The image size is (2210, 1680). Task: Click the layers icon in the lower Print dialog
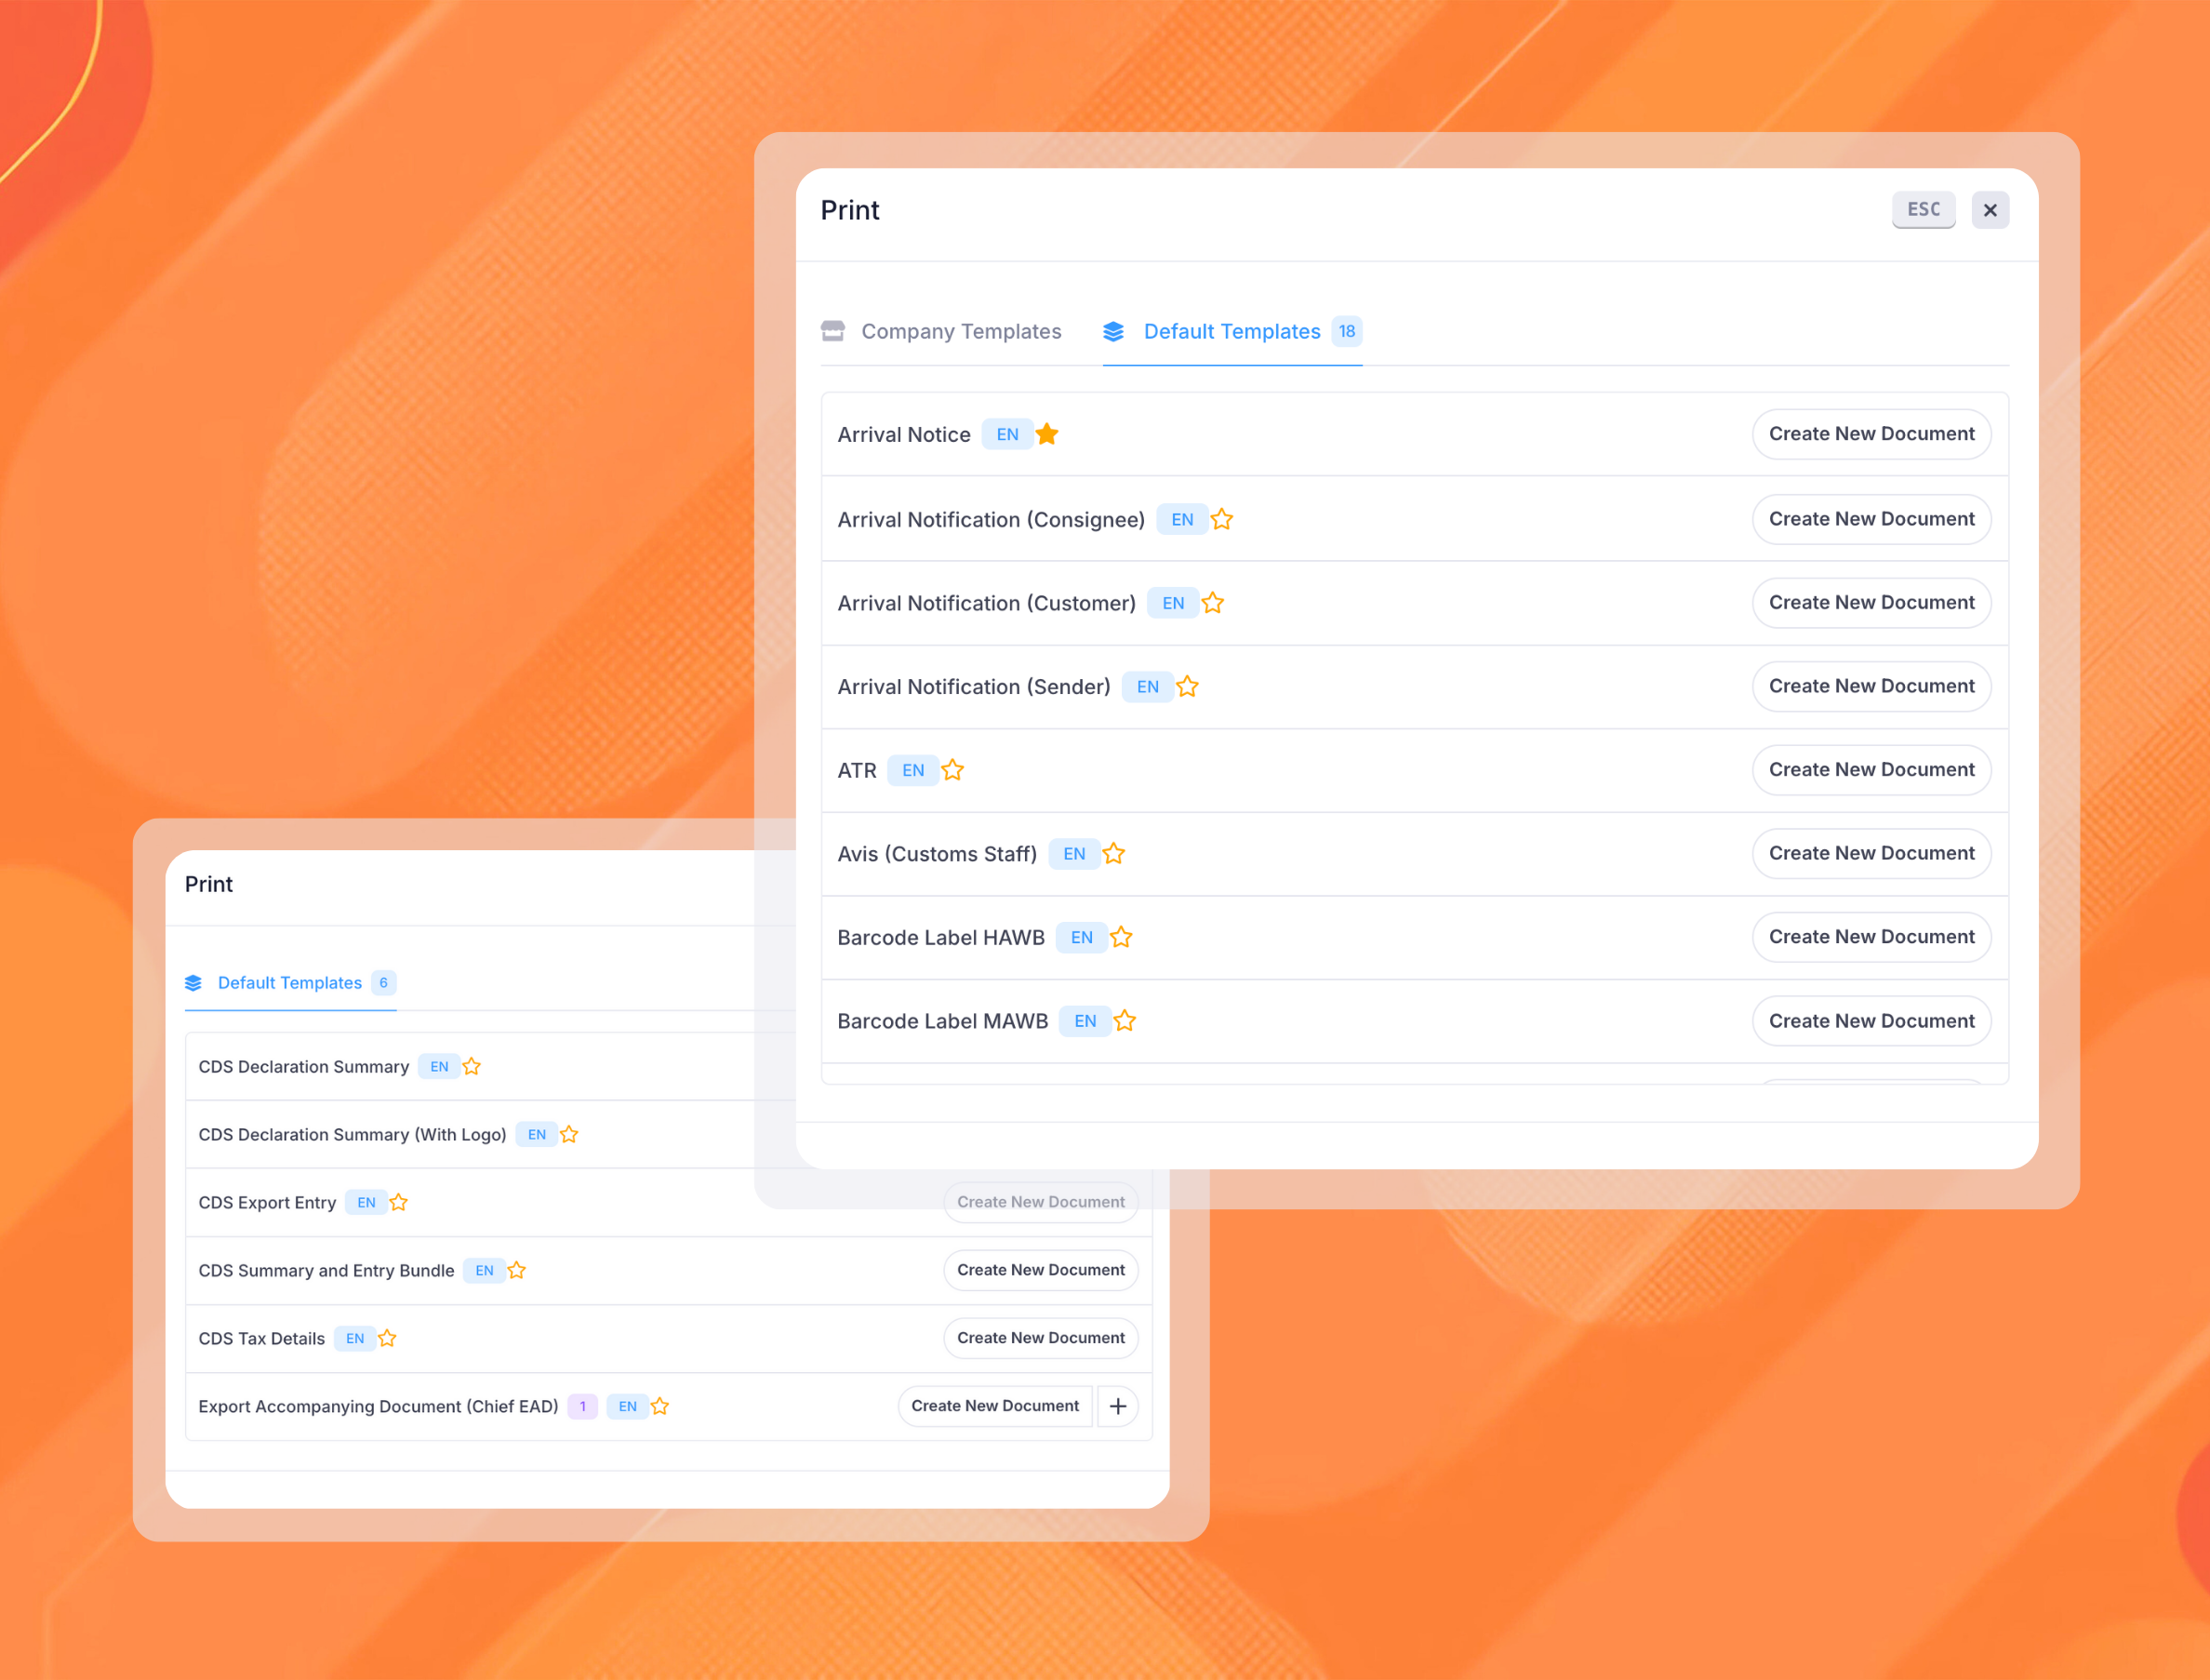click(193, 983)
